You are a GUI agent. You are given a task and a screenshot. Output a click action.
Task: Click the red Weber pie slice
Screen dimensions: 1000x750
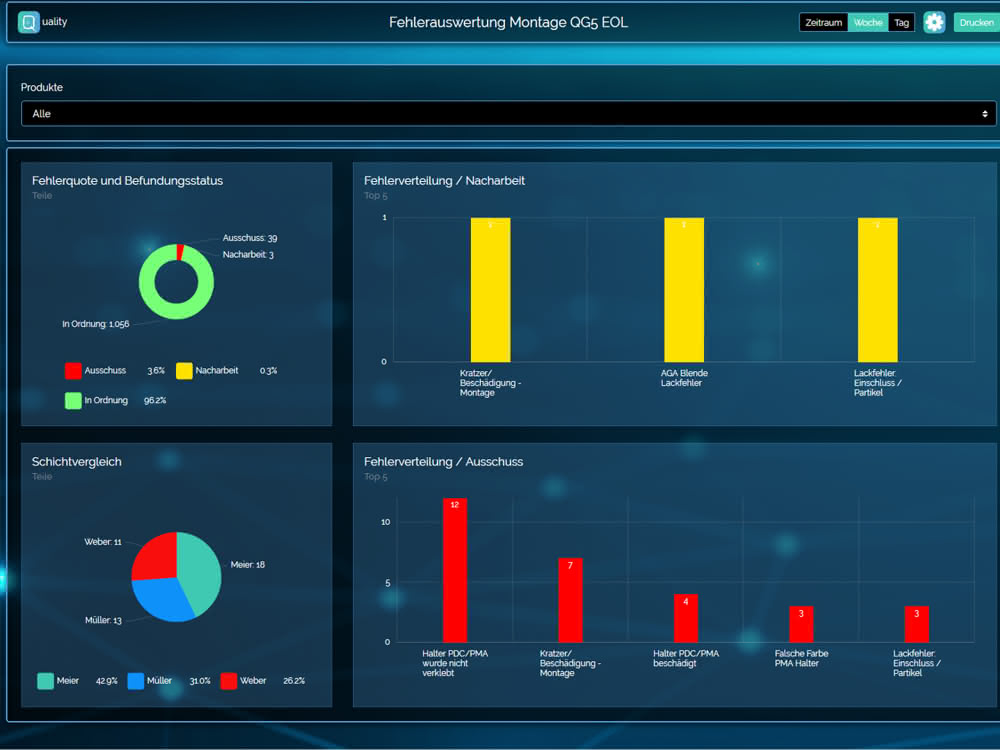pos(157,556)
